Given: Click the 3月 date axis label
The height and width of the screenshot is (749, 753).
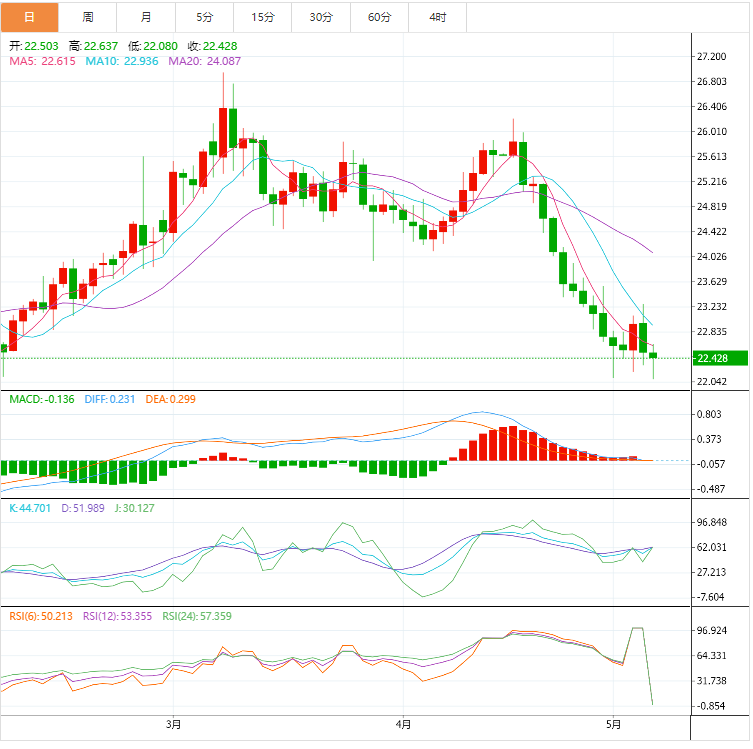Looking at the screenshot, I should (x=174, y=723).
